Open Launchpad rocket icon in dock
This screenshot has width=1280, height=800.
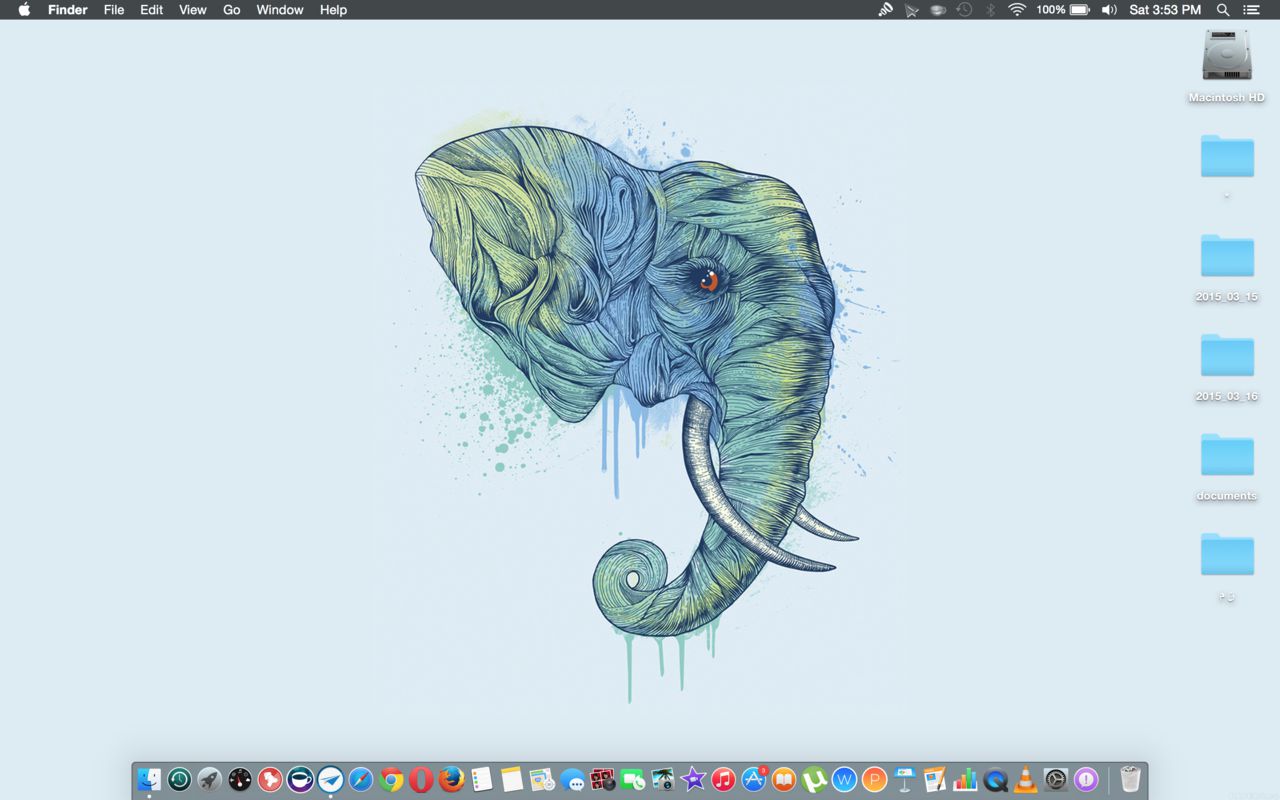(209, 779)
